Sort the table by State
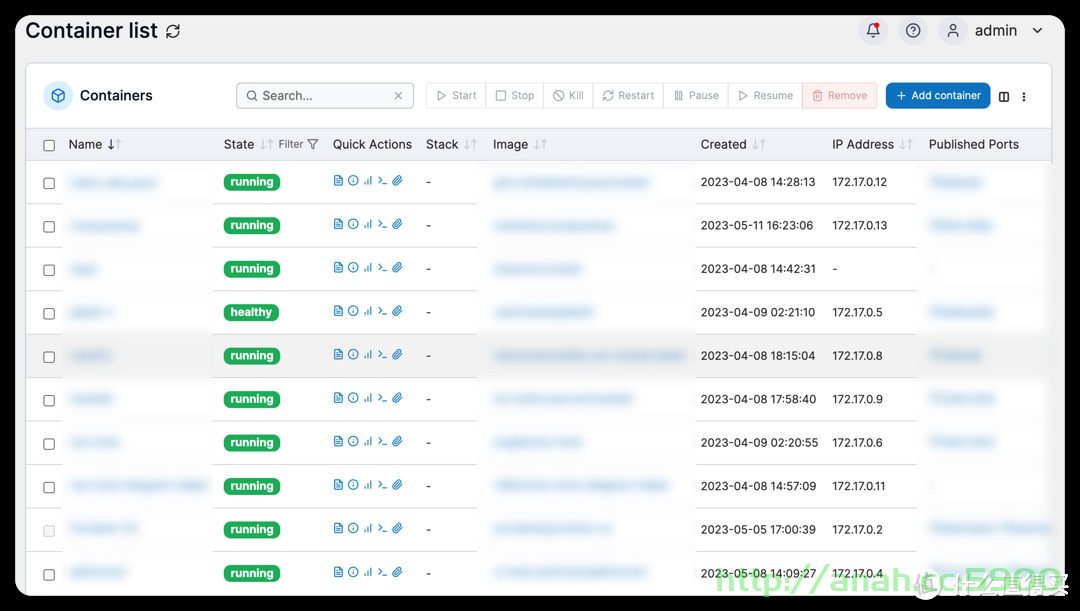This screenshot has height=611, width=1080. (248, 145)
